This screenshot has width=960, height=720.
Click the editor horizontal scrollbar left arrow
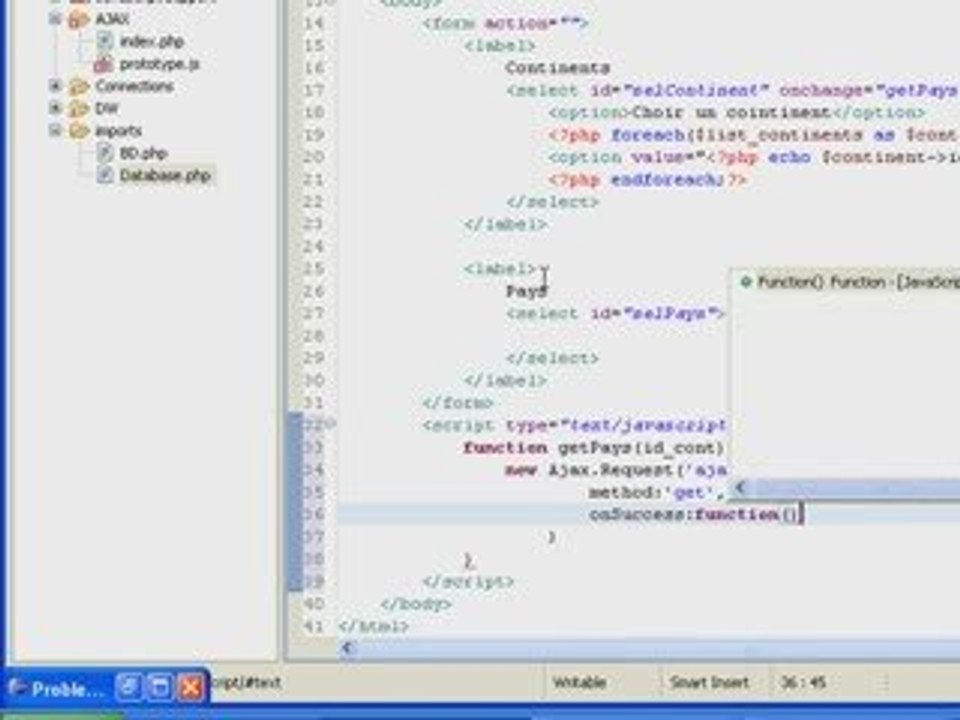click(347, 647)
